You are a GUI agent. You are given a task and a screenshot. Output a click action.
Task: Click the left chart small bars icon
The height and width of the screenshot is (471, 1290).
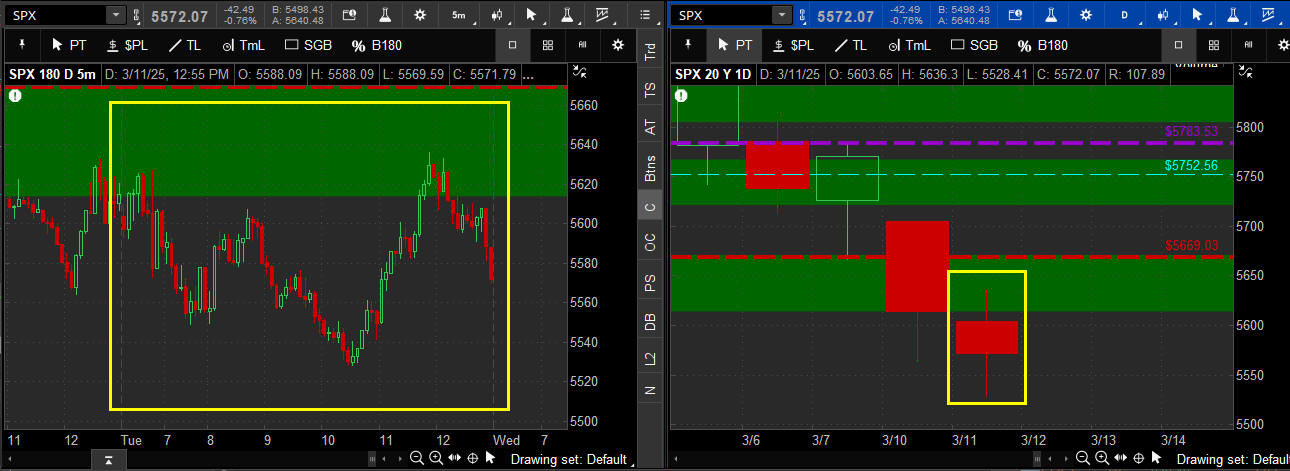click(x=583, y=45)
